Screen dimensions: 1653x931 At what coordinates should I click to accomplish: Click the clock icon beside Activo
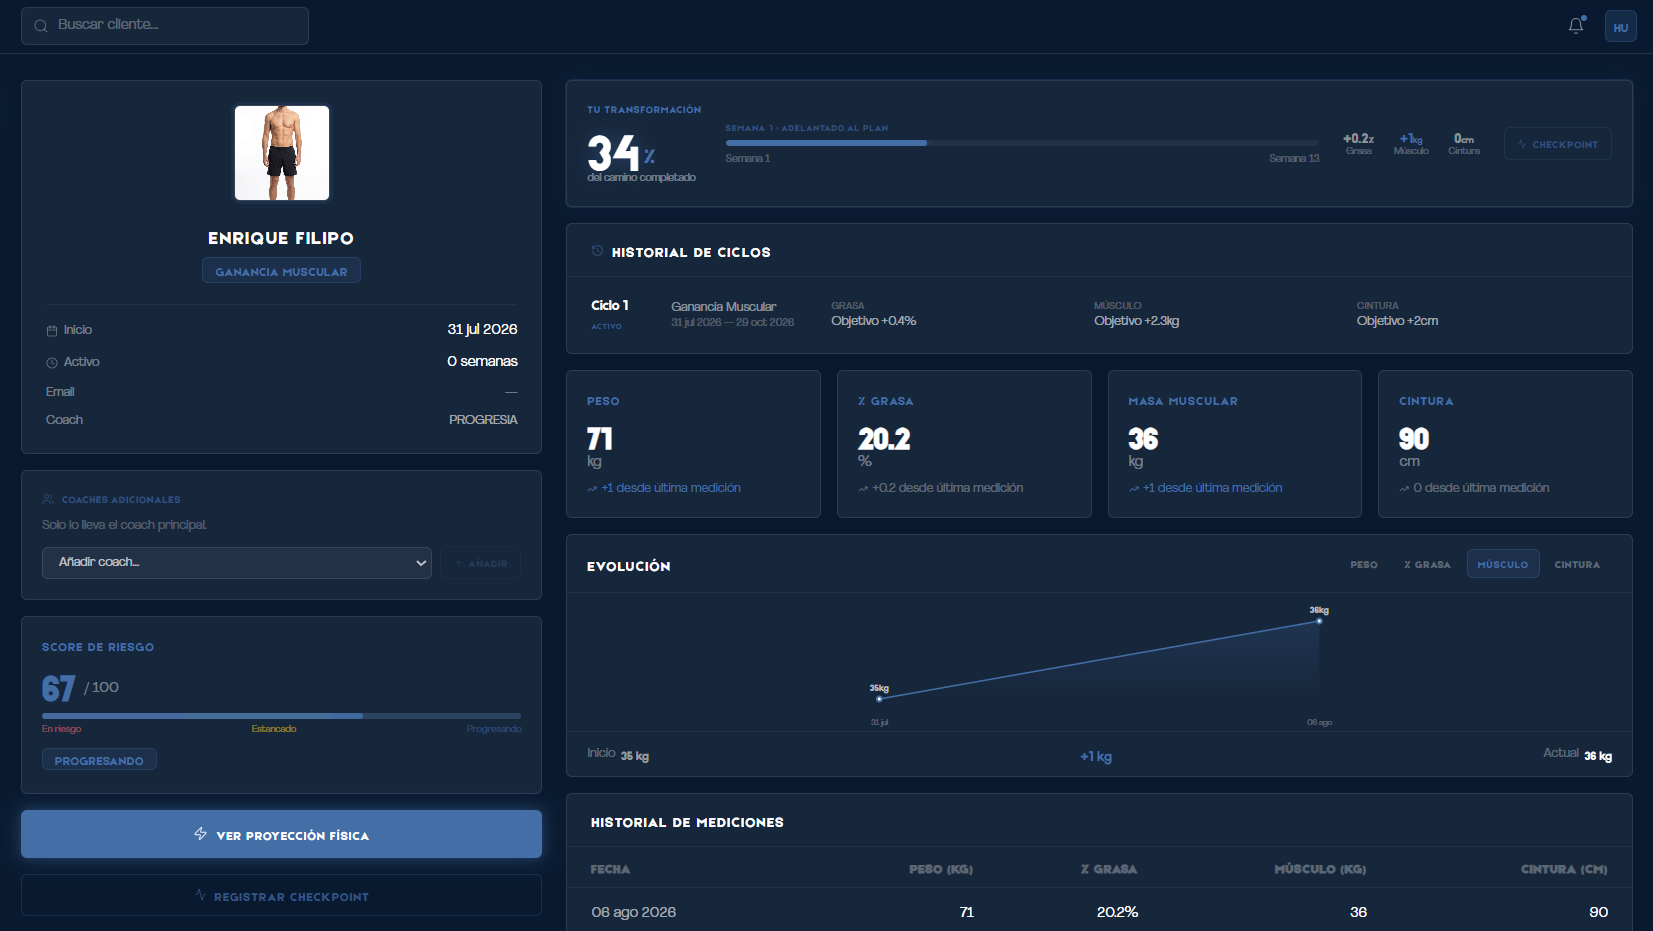[52, 362]
